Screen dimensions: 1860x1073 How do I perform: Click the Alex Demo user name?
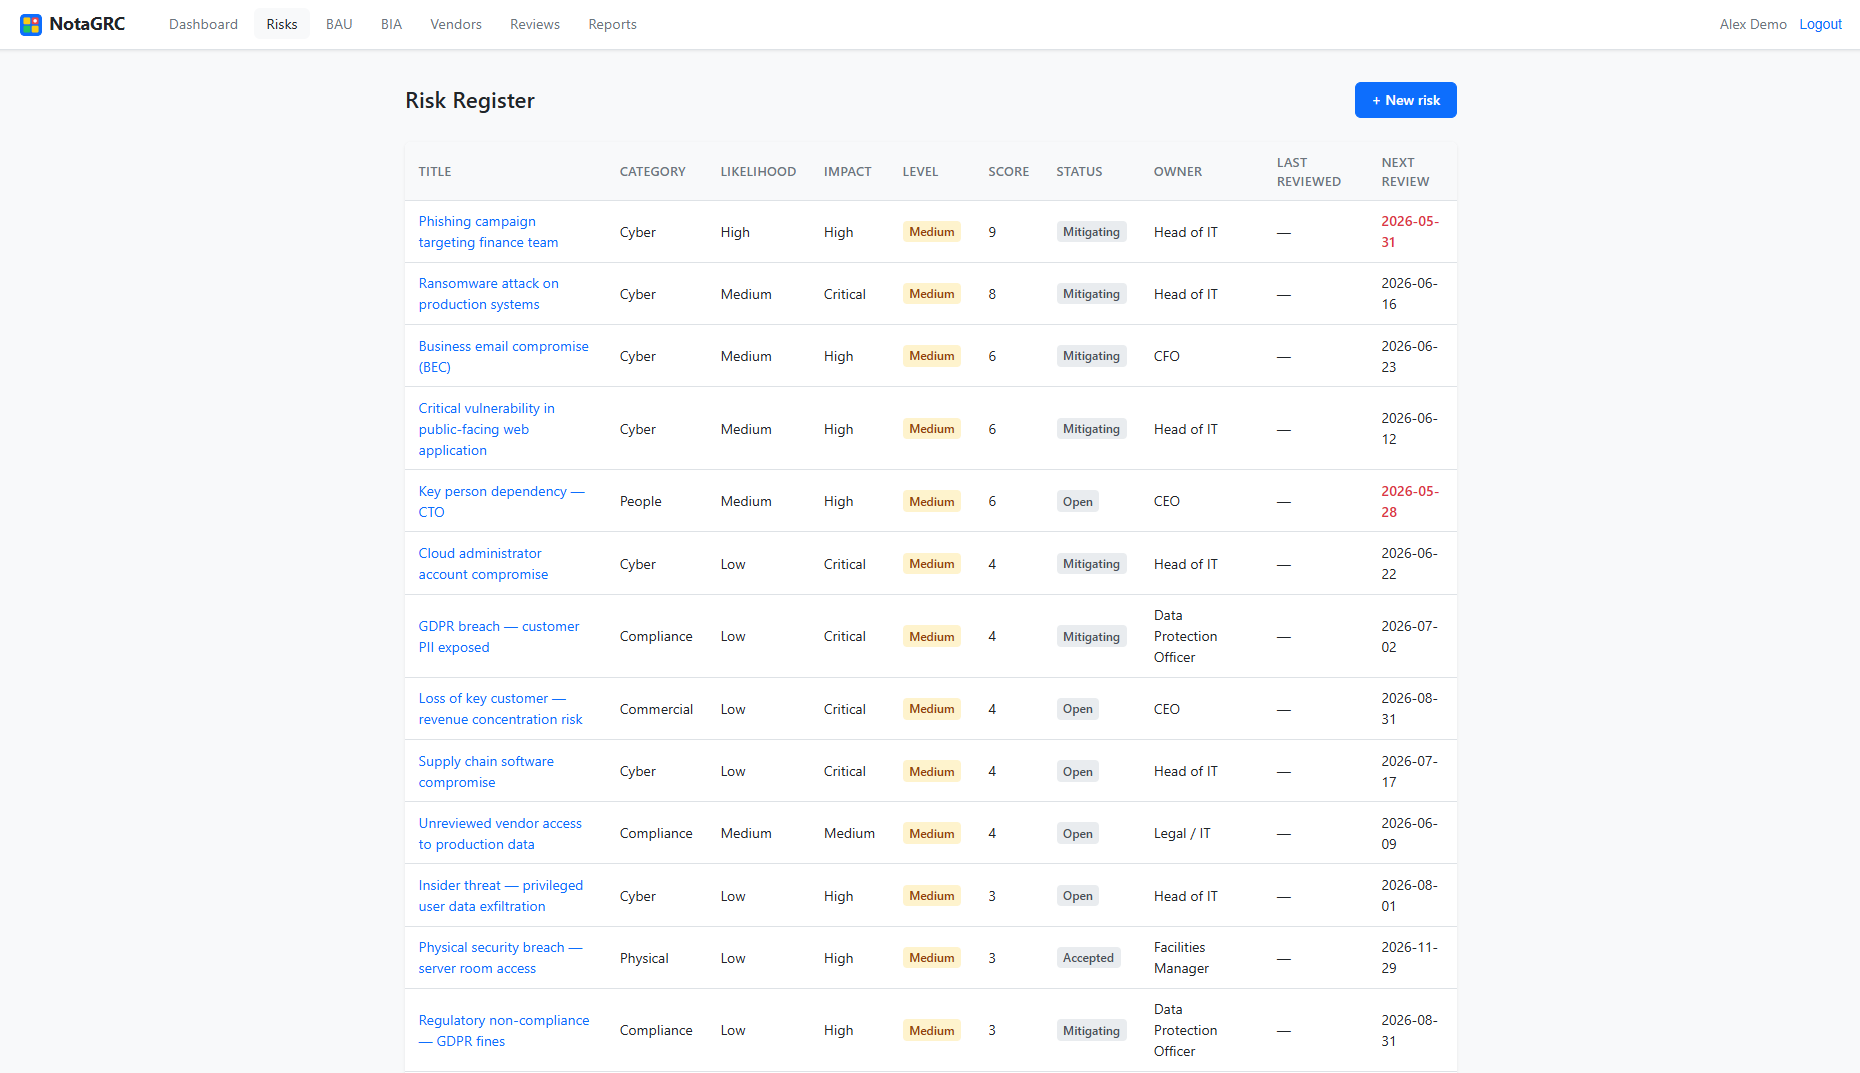(1753, 24)
